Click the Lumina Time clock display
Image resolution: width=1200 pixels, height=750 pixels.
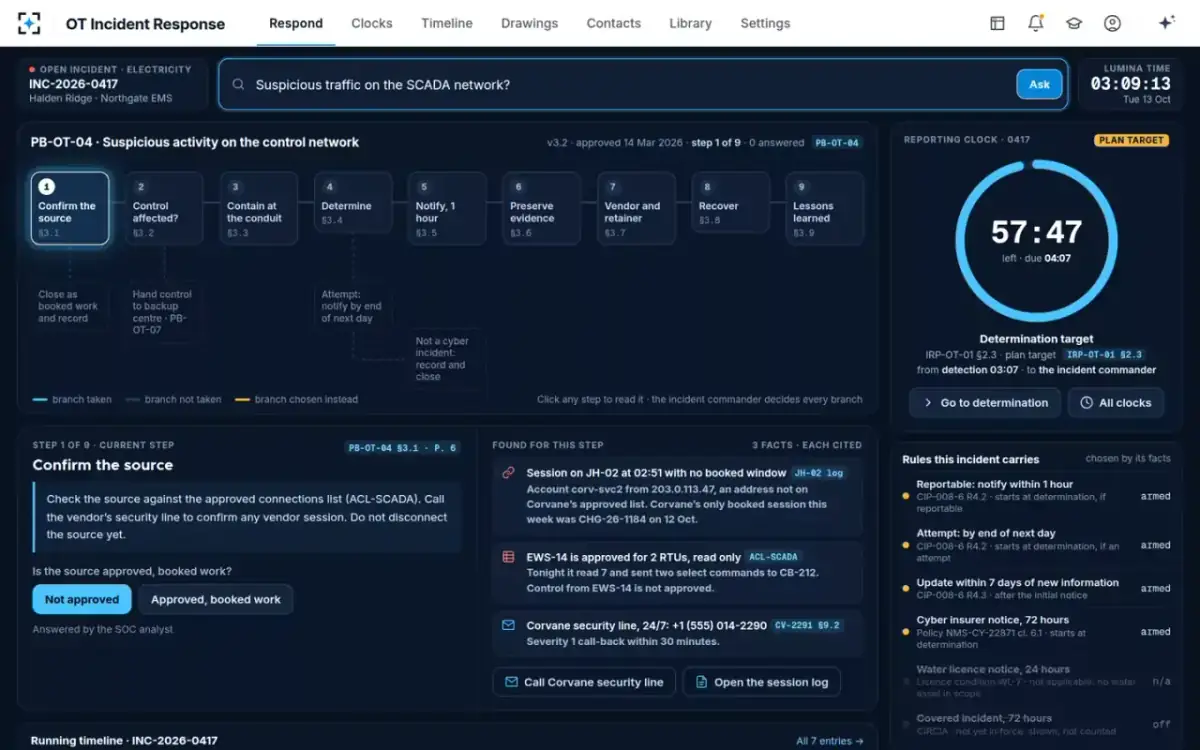tap(1131, 84)
